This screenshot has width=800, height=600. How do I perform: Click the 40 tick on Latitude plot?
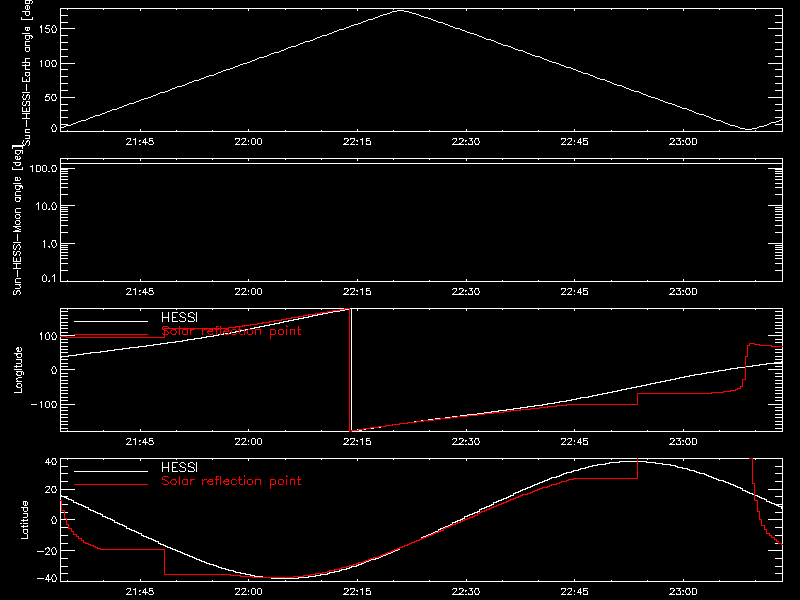pyautogui.click(x=51, y=462)
